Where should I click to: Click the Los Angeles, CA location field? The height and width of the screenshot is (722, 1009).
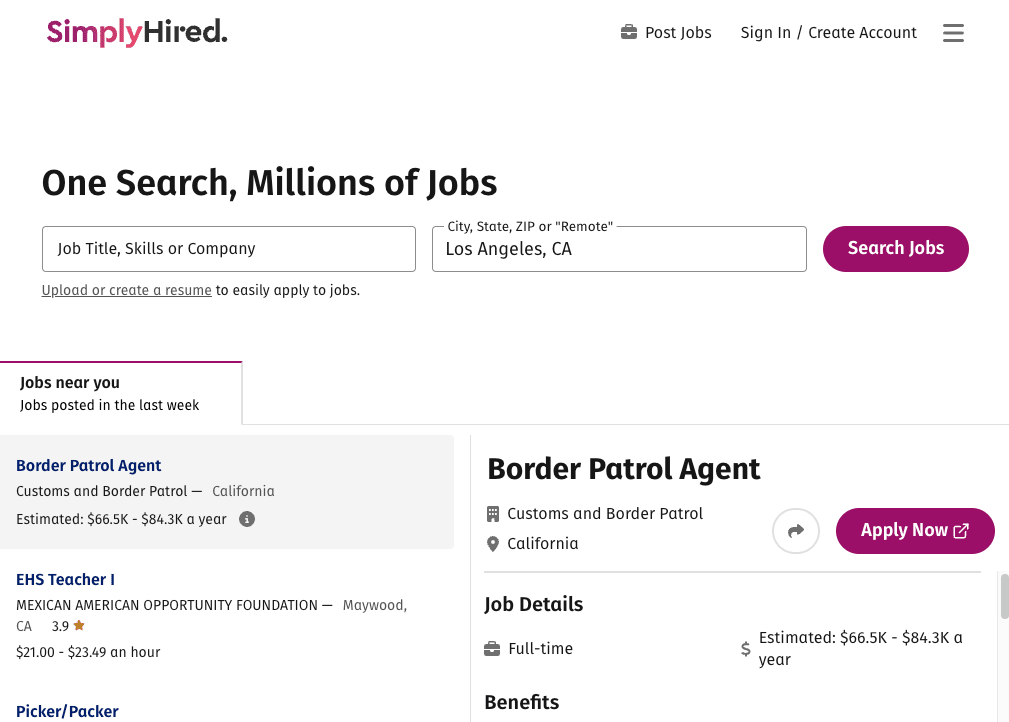[618, 249]
